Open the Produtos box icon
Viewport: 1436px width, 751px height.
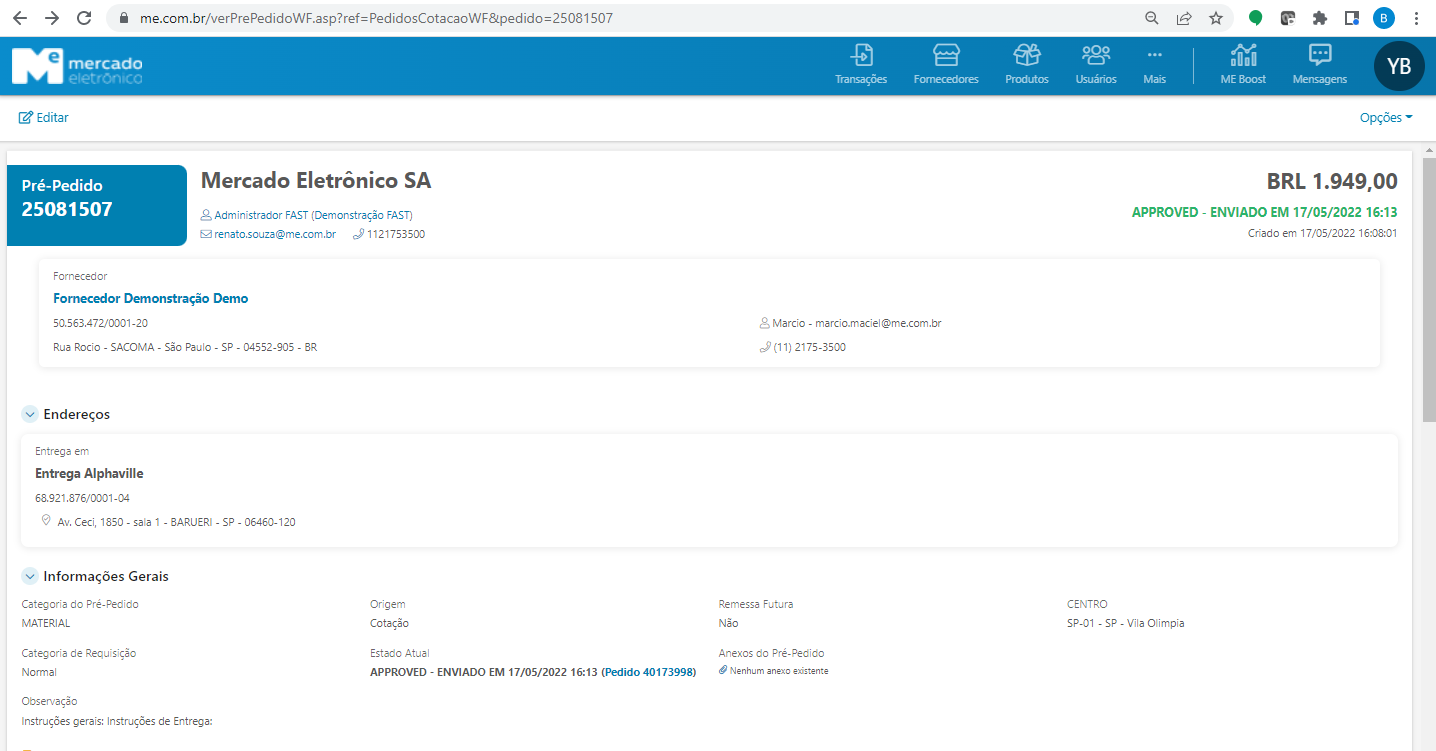point(1027,55)
